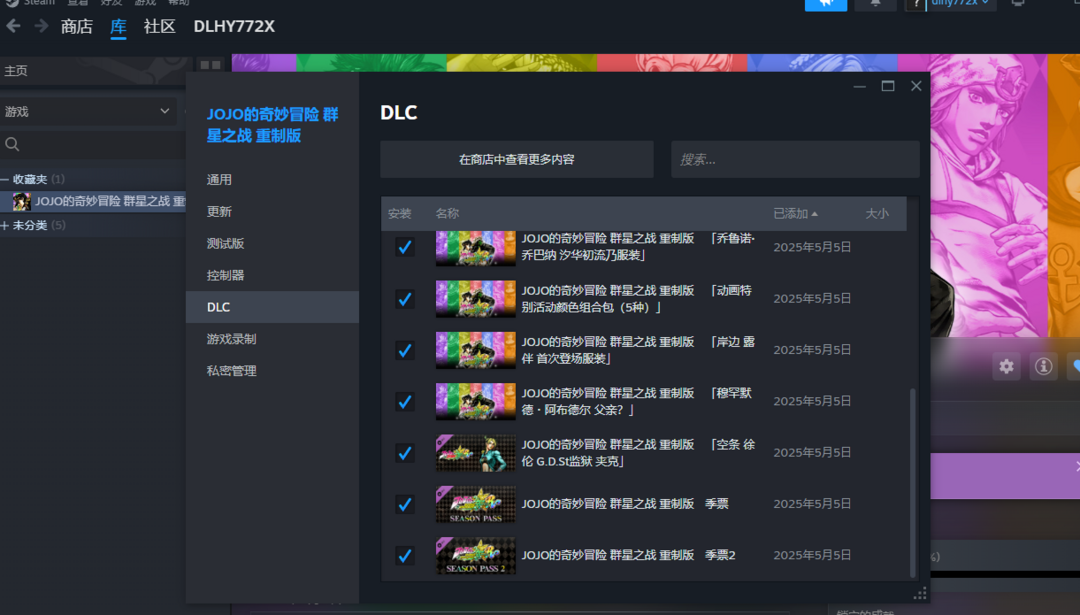
Task: Expand the 未分类 category
Action: click(5, 225)
